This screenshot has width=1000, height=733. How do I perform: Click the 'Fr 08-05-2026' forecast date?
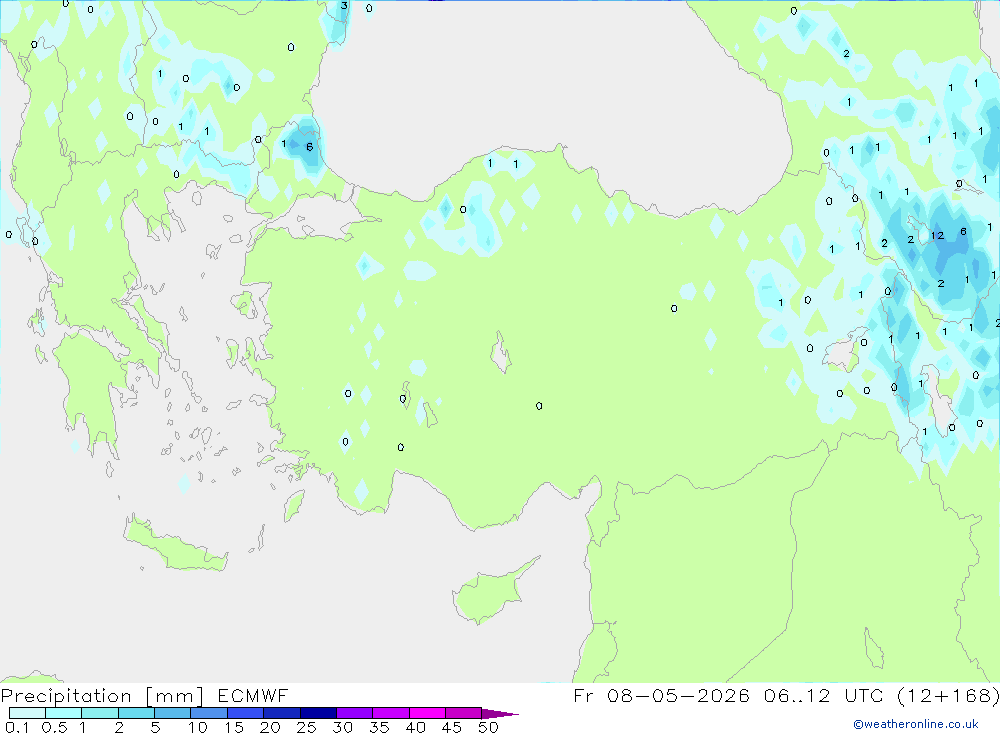662,695
